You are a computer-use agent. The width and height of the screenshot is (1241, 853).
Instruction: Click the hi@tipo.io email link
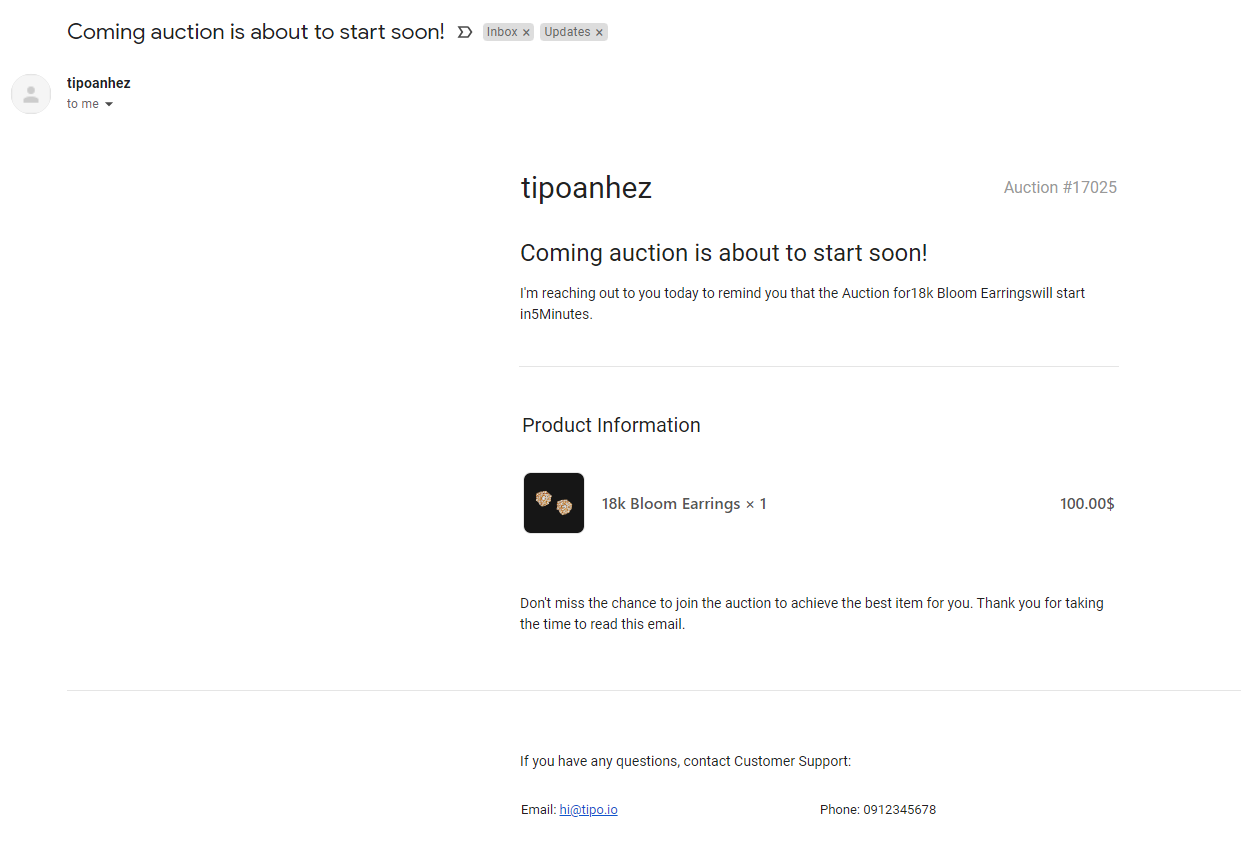tap(588, 810)
